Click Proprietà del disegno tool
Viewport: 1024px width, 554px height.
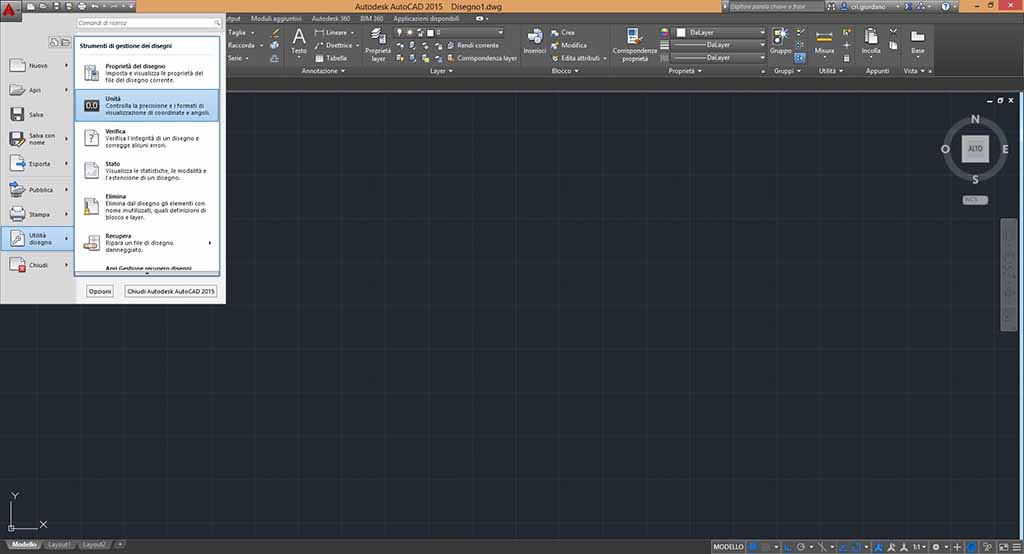(x=147, y=73)
